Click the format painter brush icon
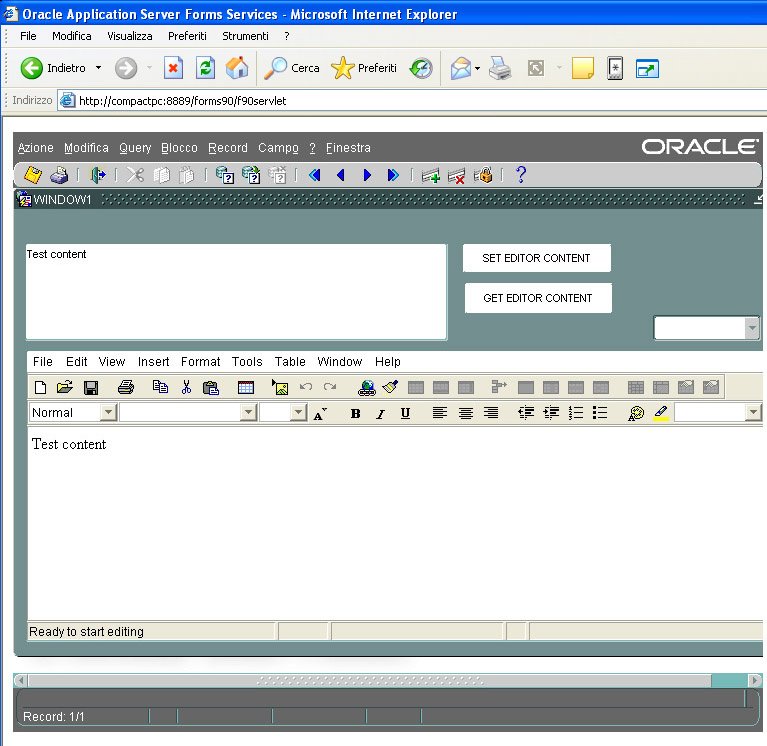 pos(390,387)
